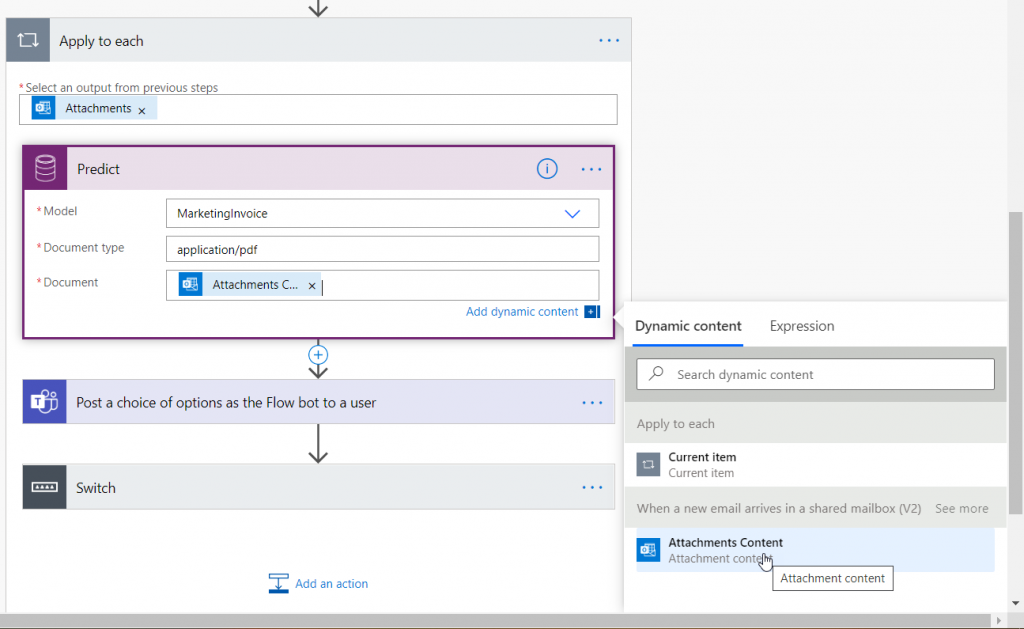Click the Switch action icon
1024x629 pixels.
click(x=44, y=487)
